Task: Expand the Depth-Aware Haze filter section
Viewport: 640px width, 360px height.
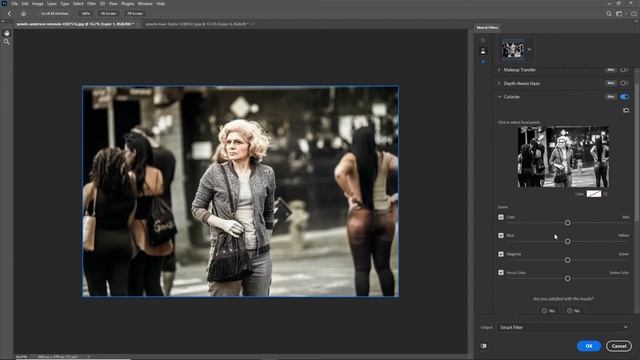Action: coord(499,83)
